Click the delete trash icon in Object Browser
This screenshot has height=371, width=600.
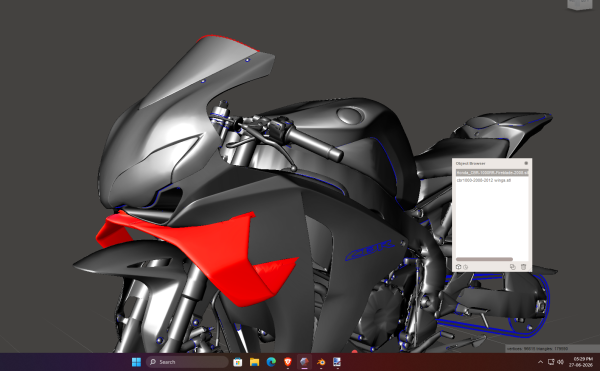[x=523, y=267]
